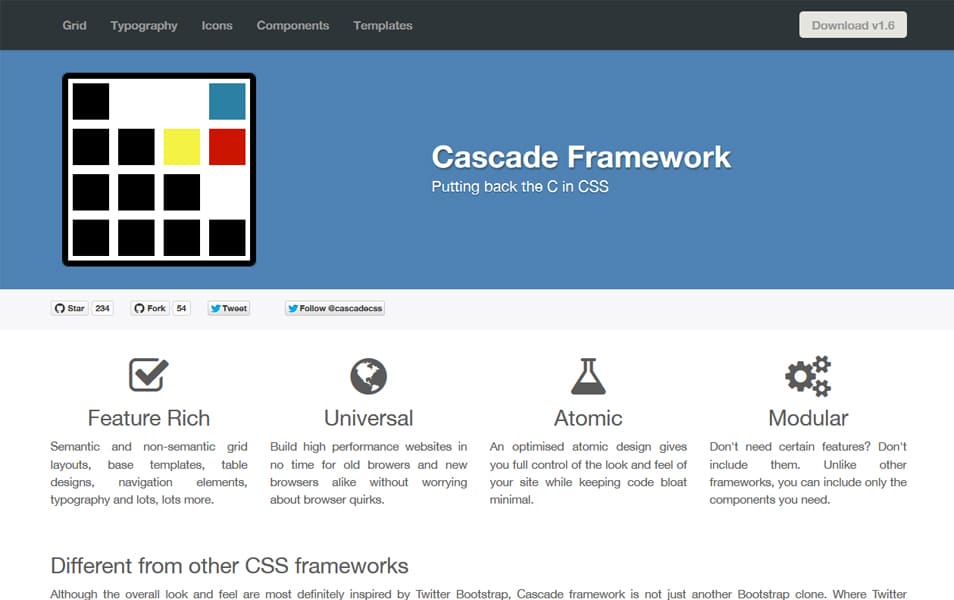The width and height of the screenshot is (954, 600).
Task: Click the star count 234
Action: [102, 309]
